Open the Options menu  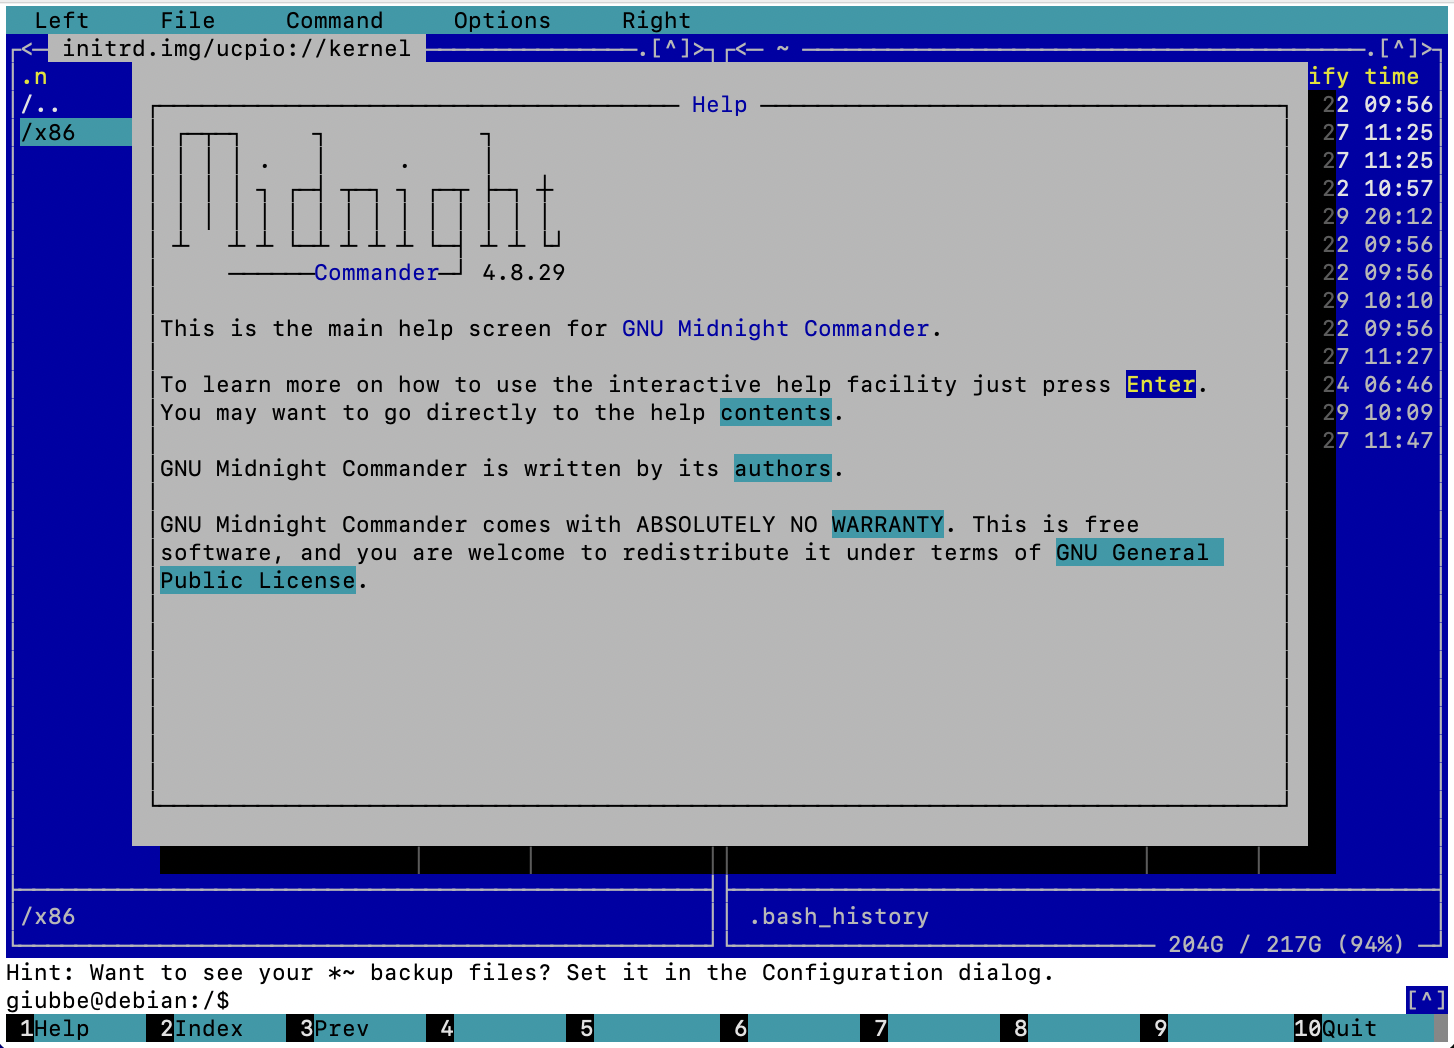[x=502, y=20]
